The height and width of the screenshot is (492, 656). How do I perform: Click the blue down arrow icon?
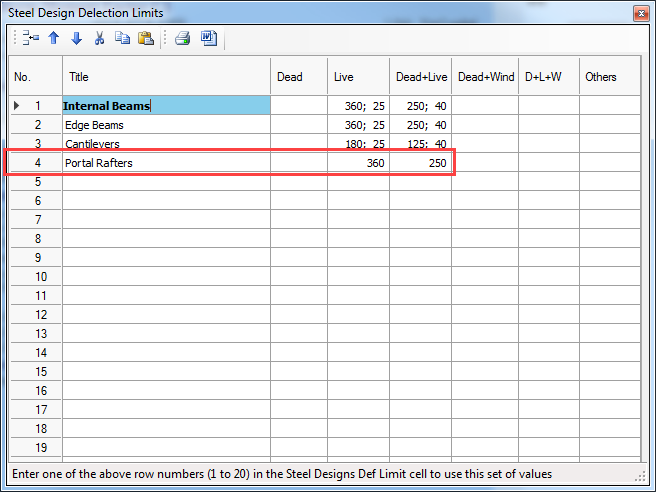(x=76, y=39)
